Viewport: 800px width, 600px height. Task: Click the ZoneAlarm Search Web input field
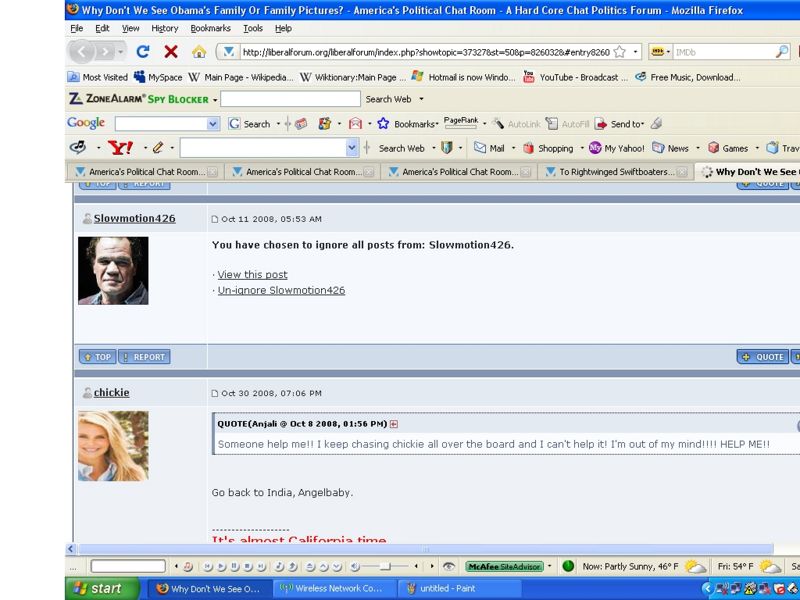(290, 99)
